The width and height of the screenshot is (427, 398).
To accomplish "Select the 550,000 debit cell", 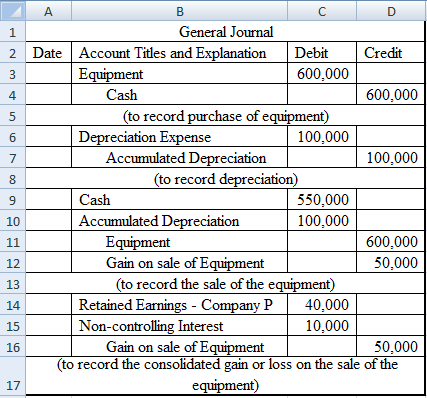I will [322, 200].
